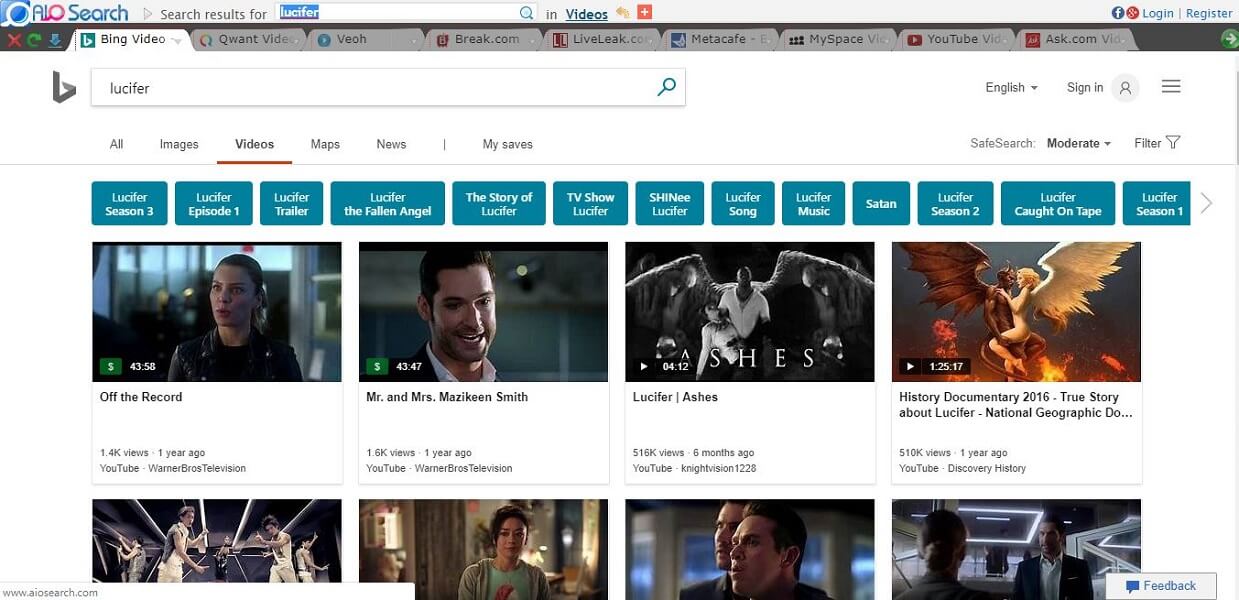Click the blue download arrow icon

pyautogui.click(x=54, y=40)
